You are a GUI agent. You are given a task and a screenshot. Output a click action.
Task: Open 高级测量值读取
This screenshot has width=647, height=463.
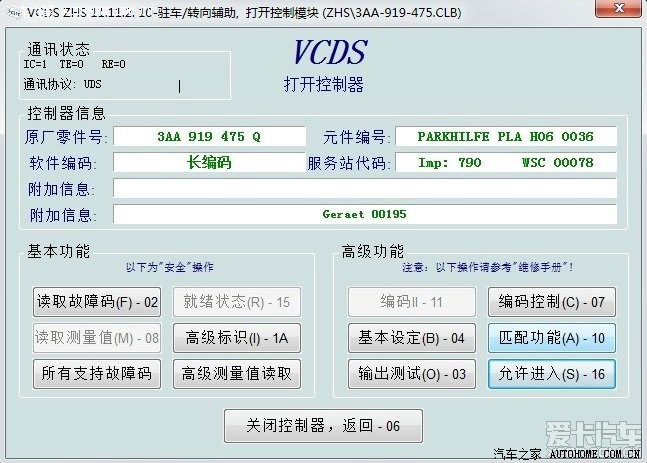[236, 374]
